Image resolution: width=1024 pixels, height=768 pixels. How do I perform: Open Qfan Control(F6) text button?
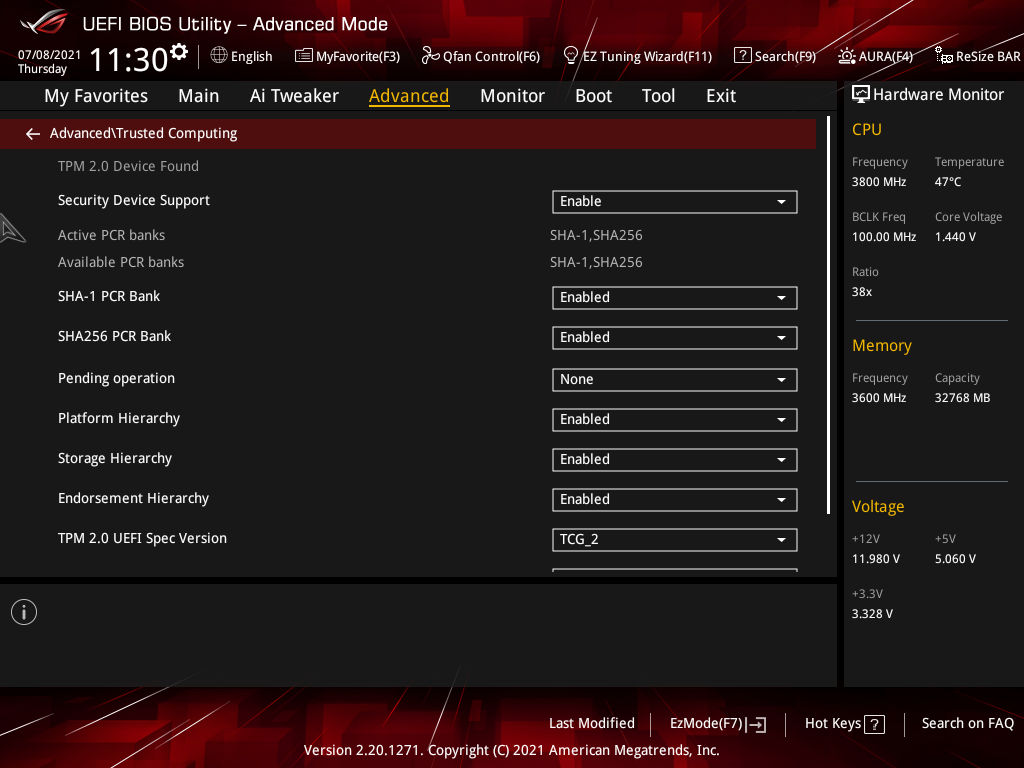point(491,56)
